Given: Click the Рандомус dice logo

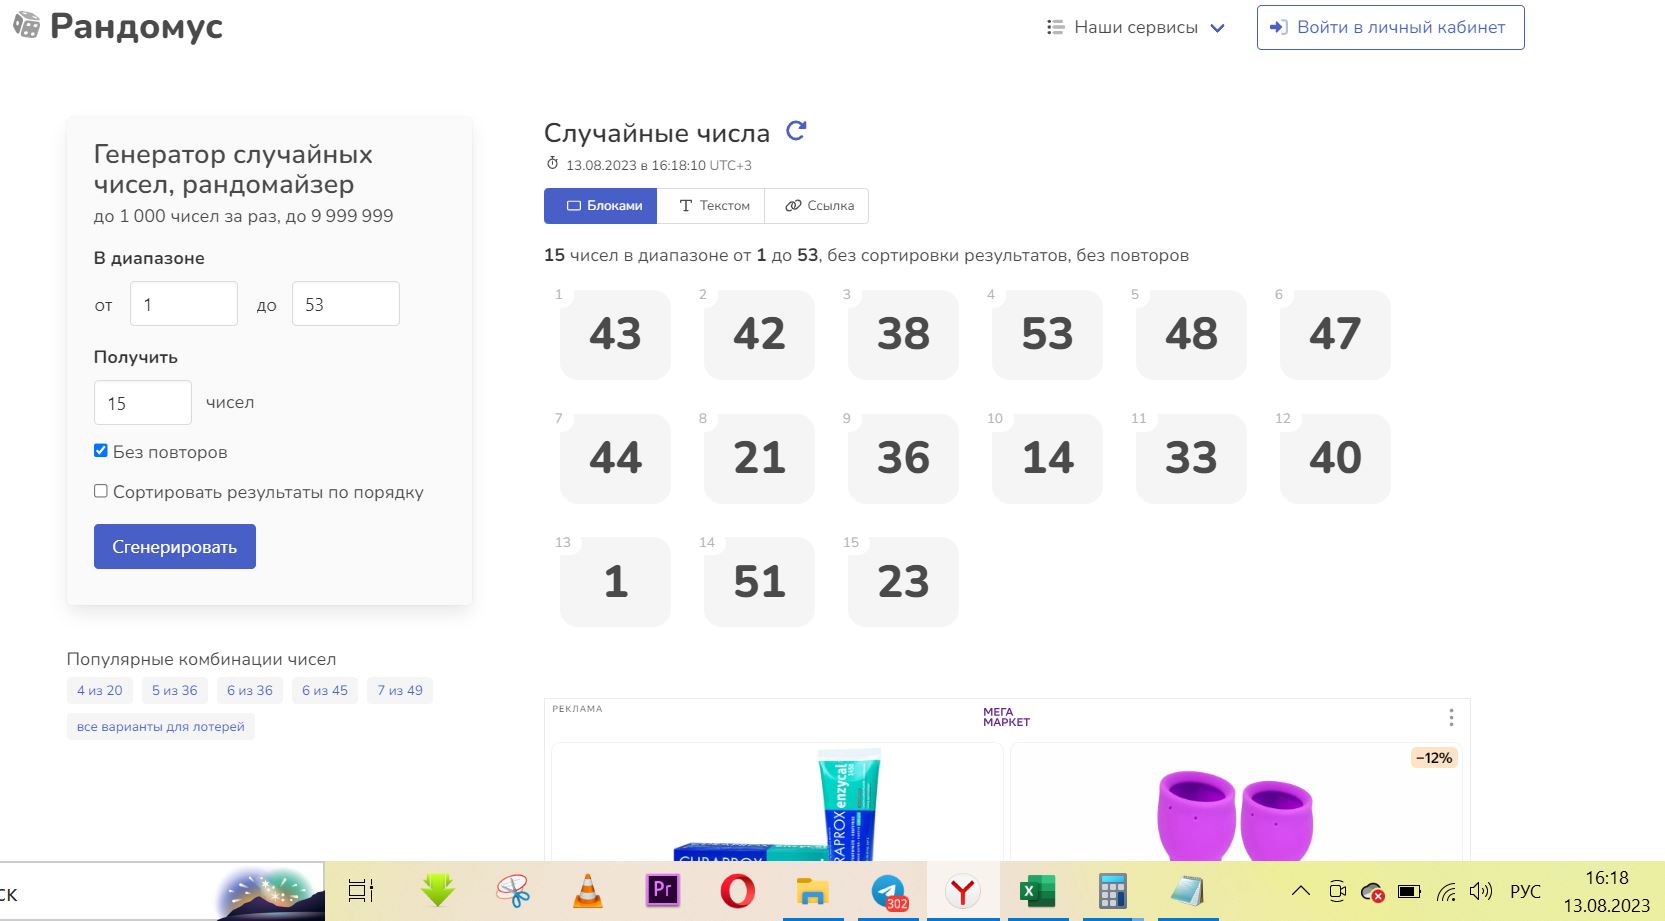Looking at the screenshot, I should [27, 25].
